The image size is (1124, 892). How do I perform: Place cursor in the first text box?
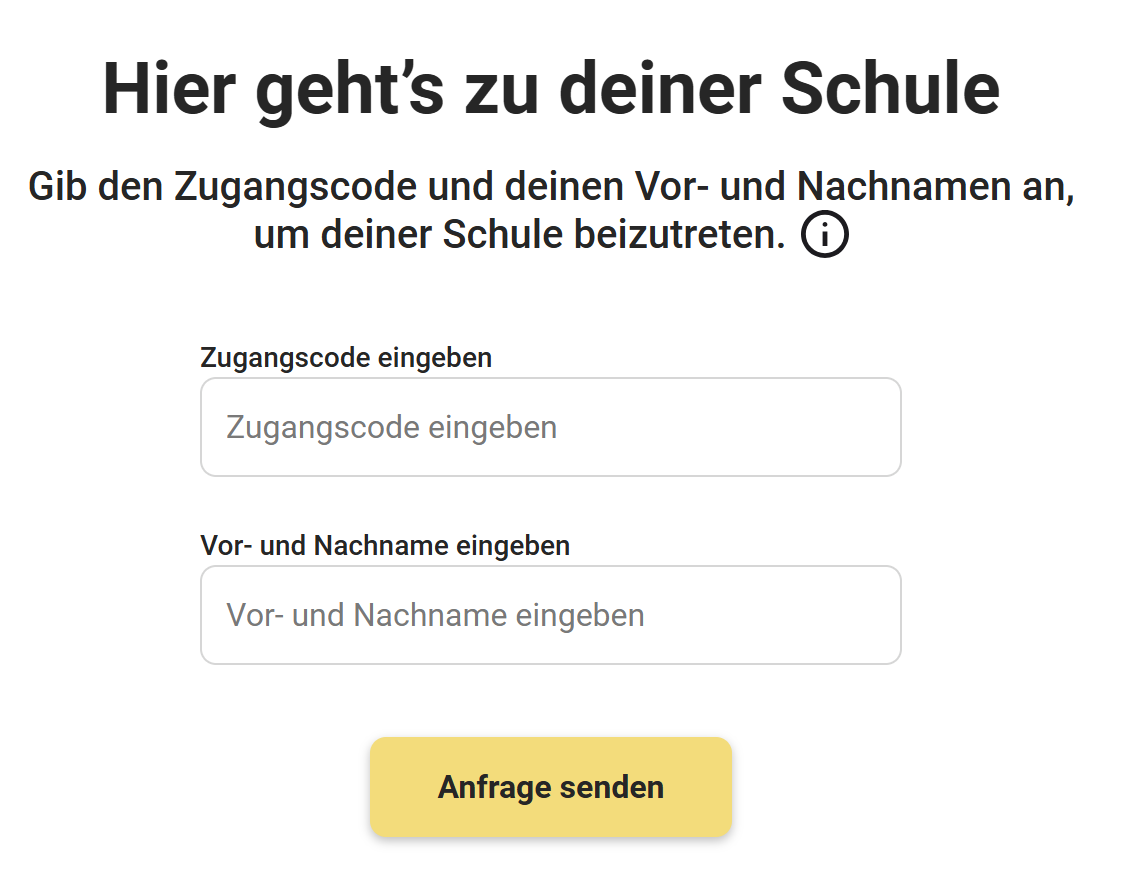pos(550,427)
